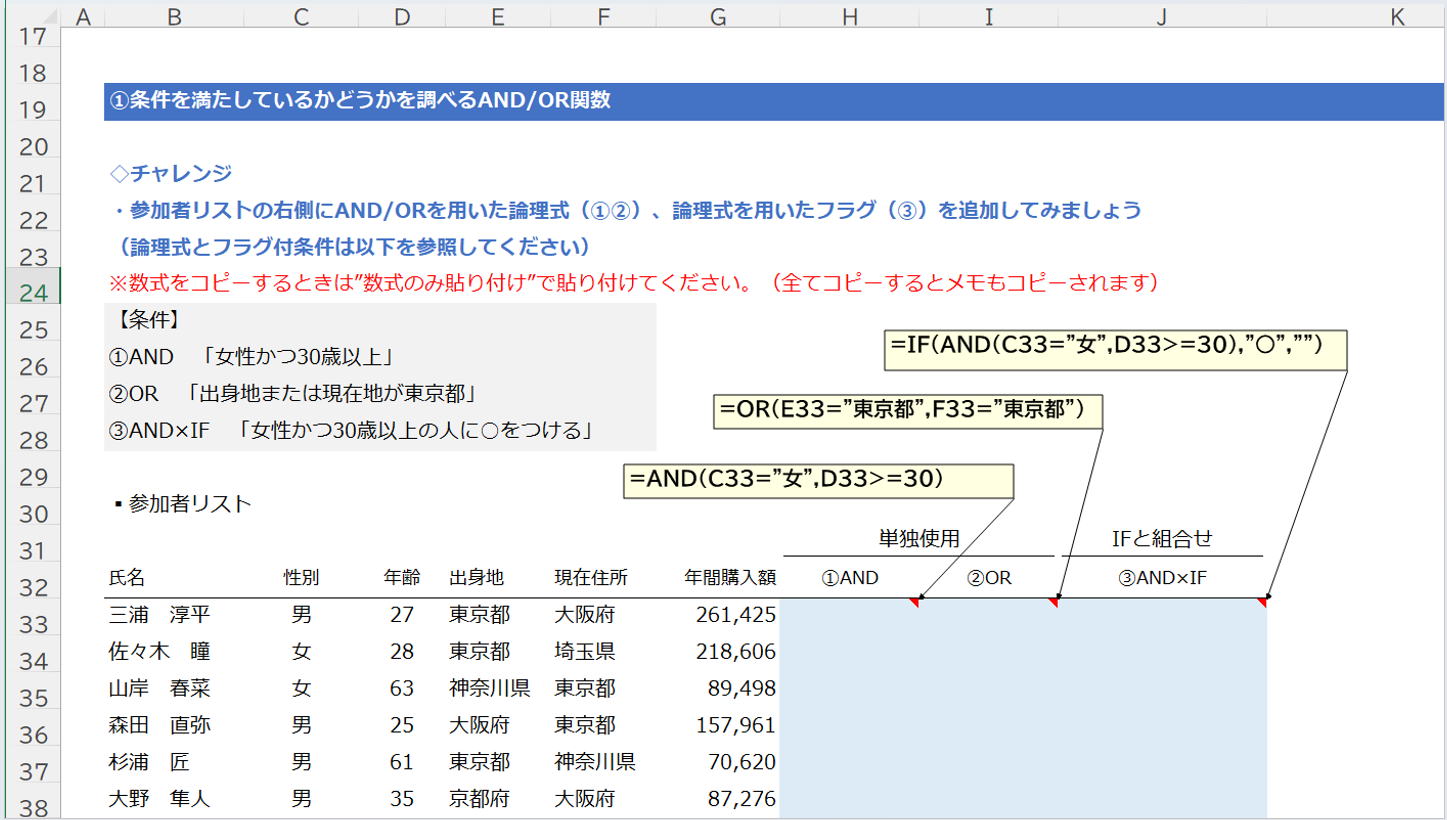Click the ①AND column heading
This screenshot has width=1447, height=820.
[x=850, y=577]
